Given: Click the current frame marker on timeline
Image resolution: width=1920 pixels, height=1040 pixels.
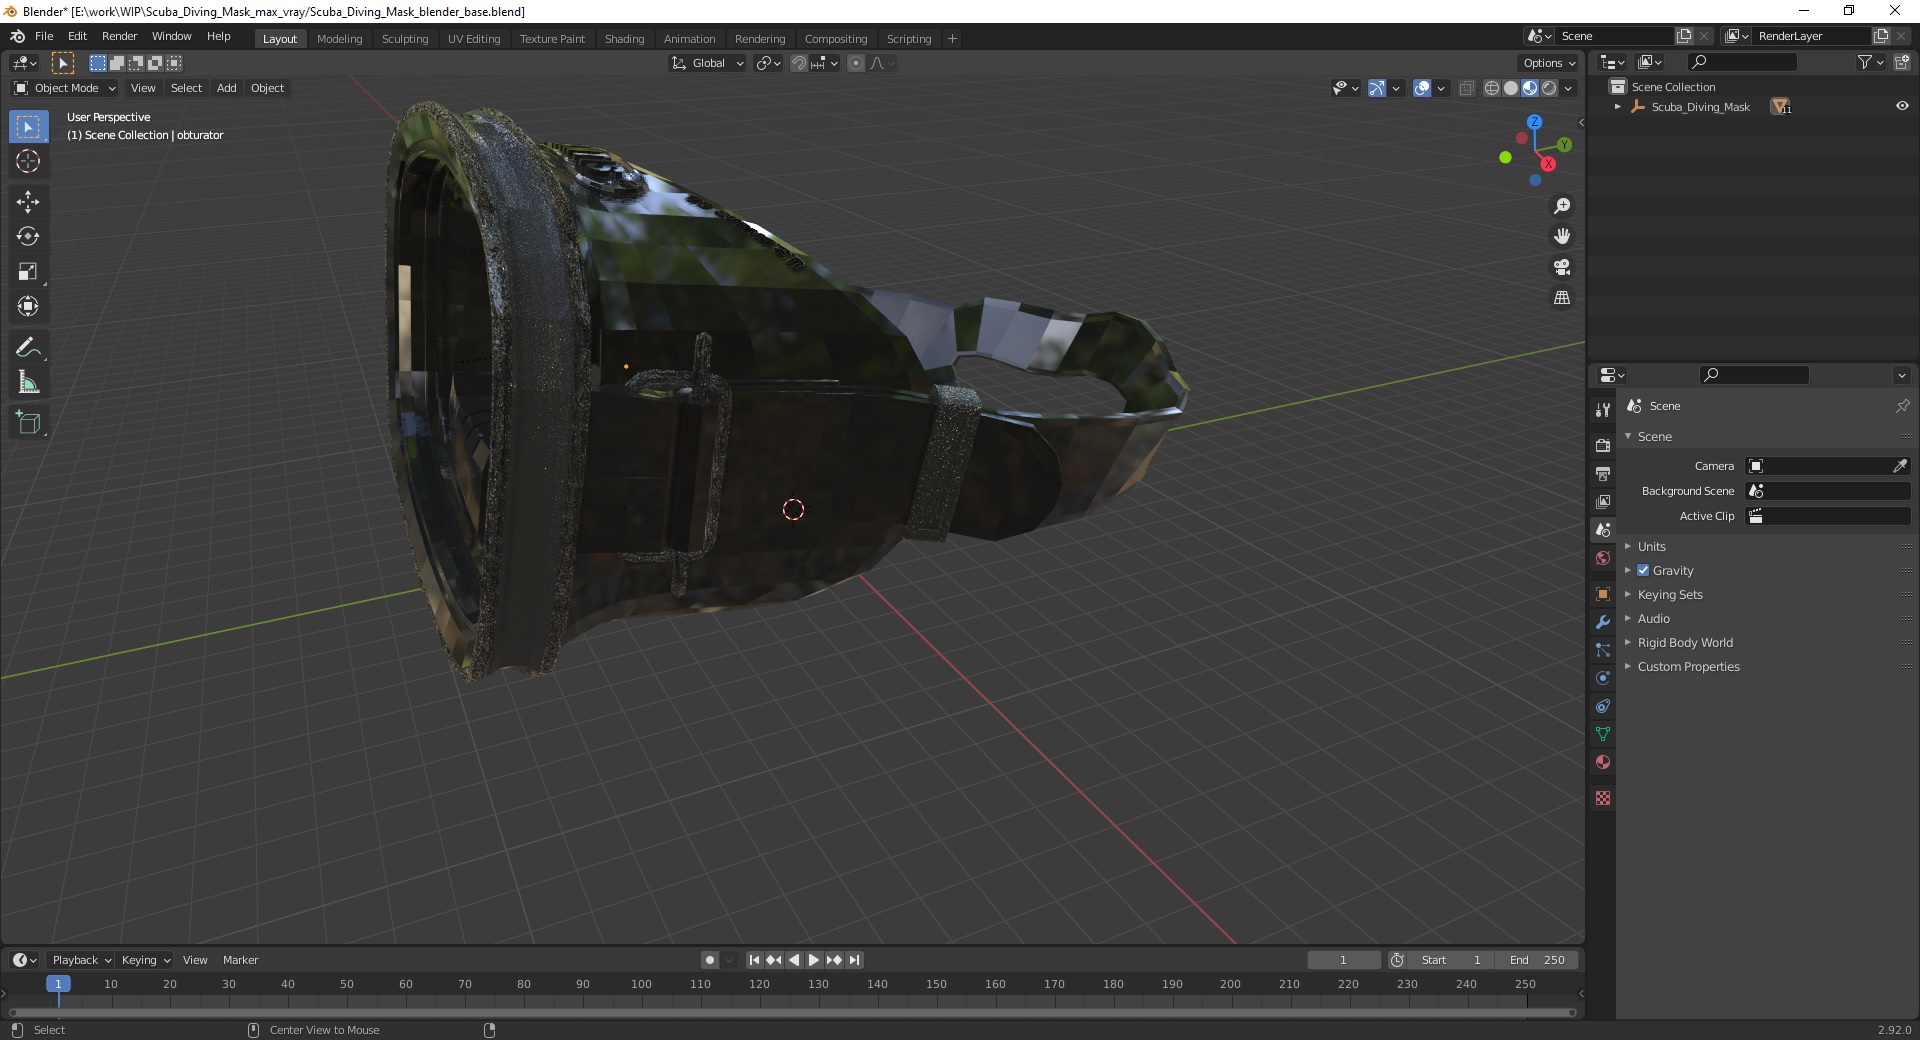Looking at the screenshot, I should [x=58, y=984].
